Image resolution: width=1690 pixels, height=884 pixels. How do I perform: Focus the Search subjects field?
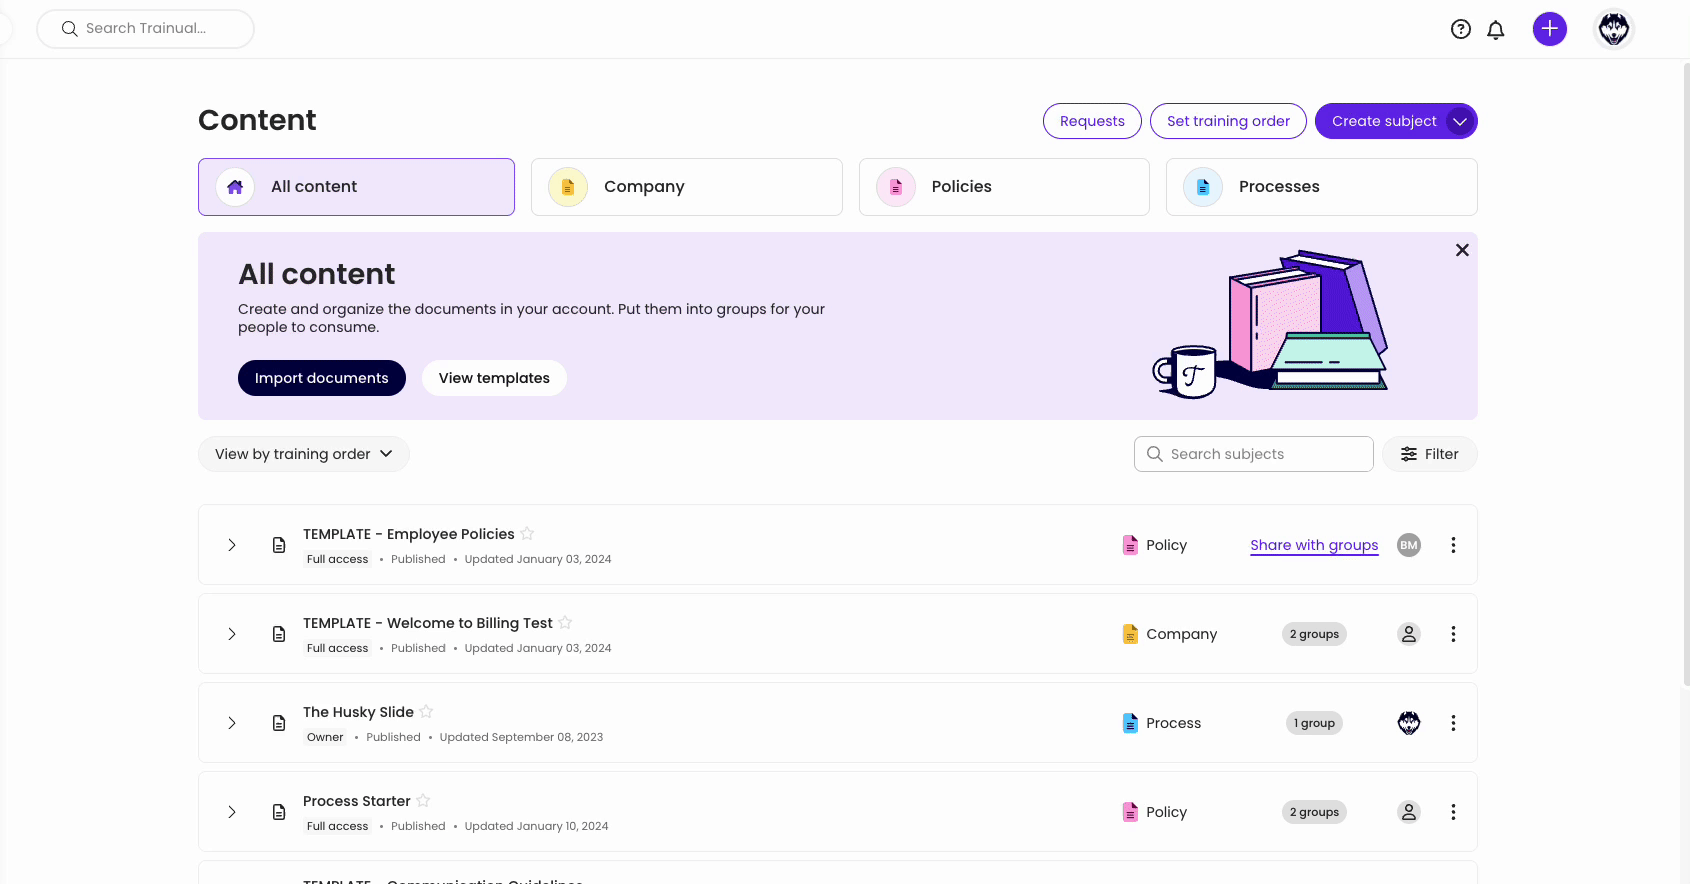(1254, 454)
